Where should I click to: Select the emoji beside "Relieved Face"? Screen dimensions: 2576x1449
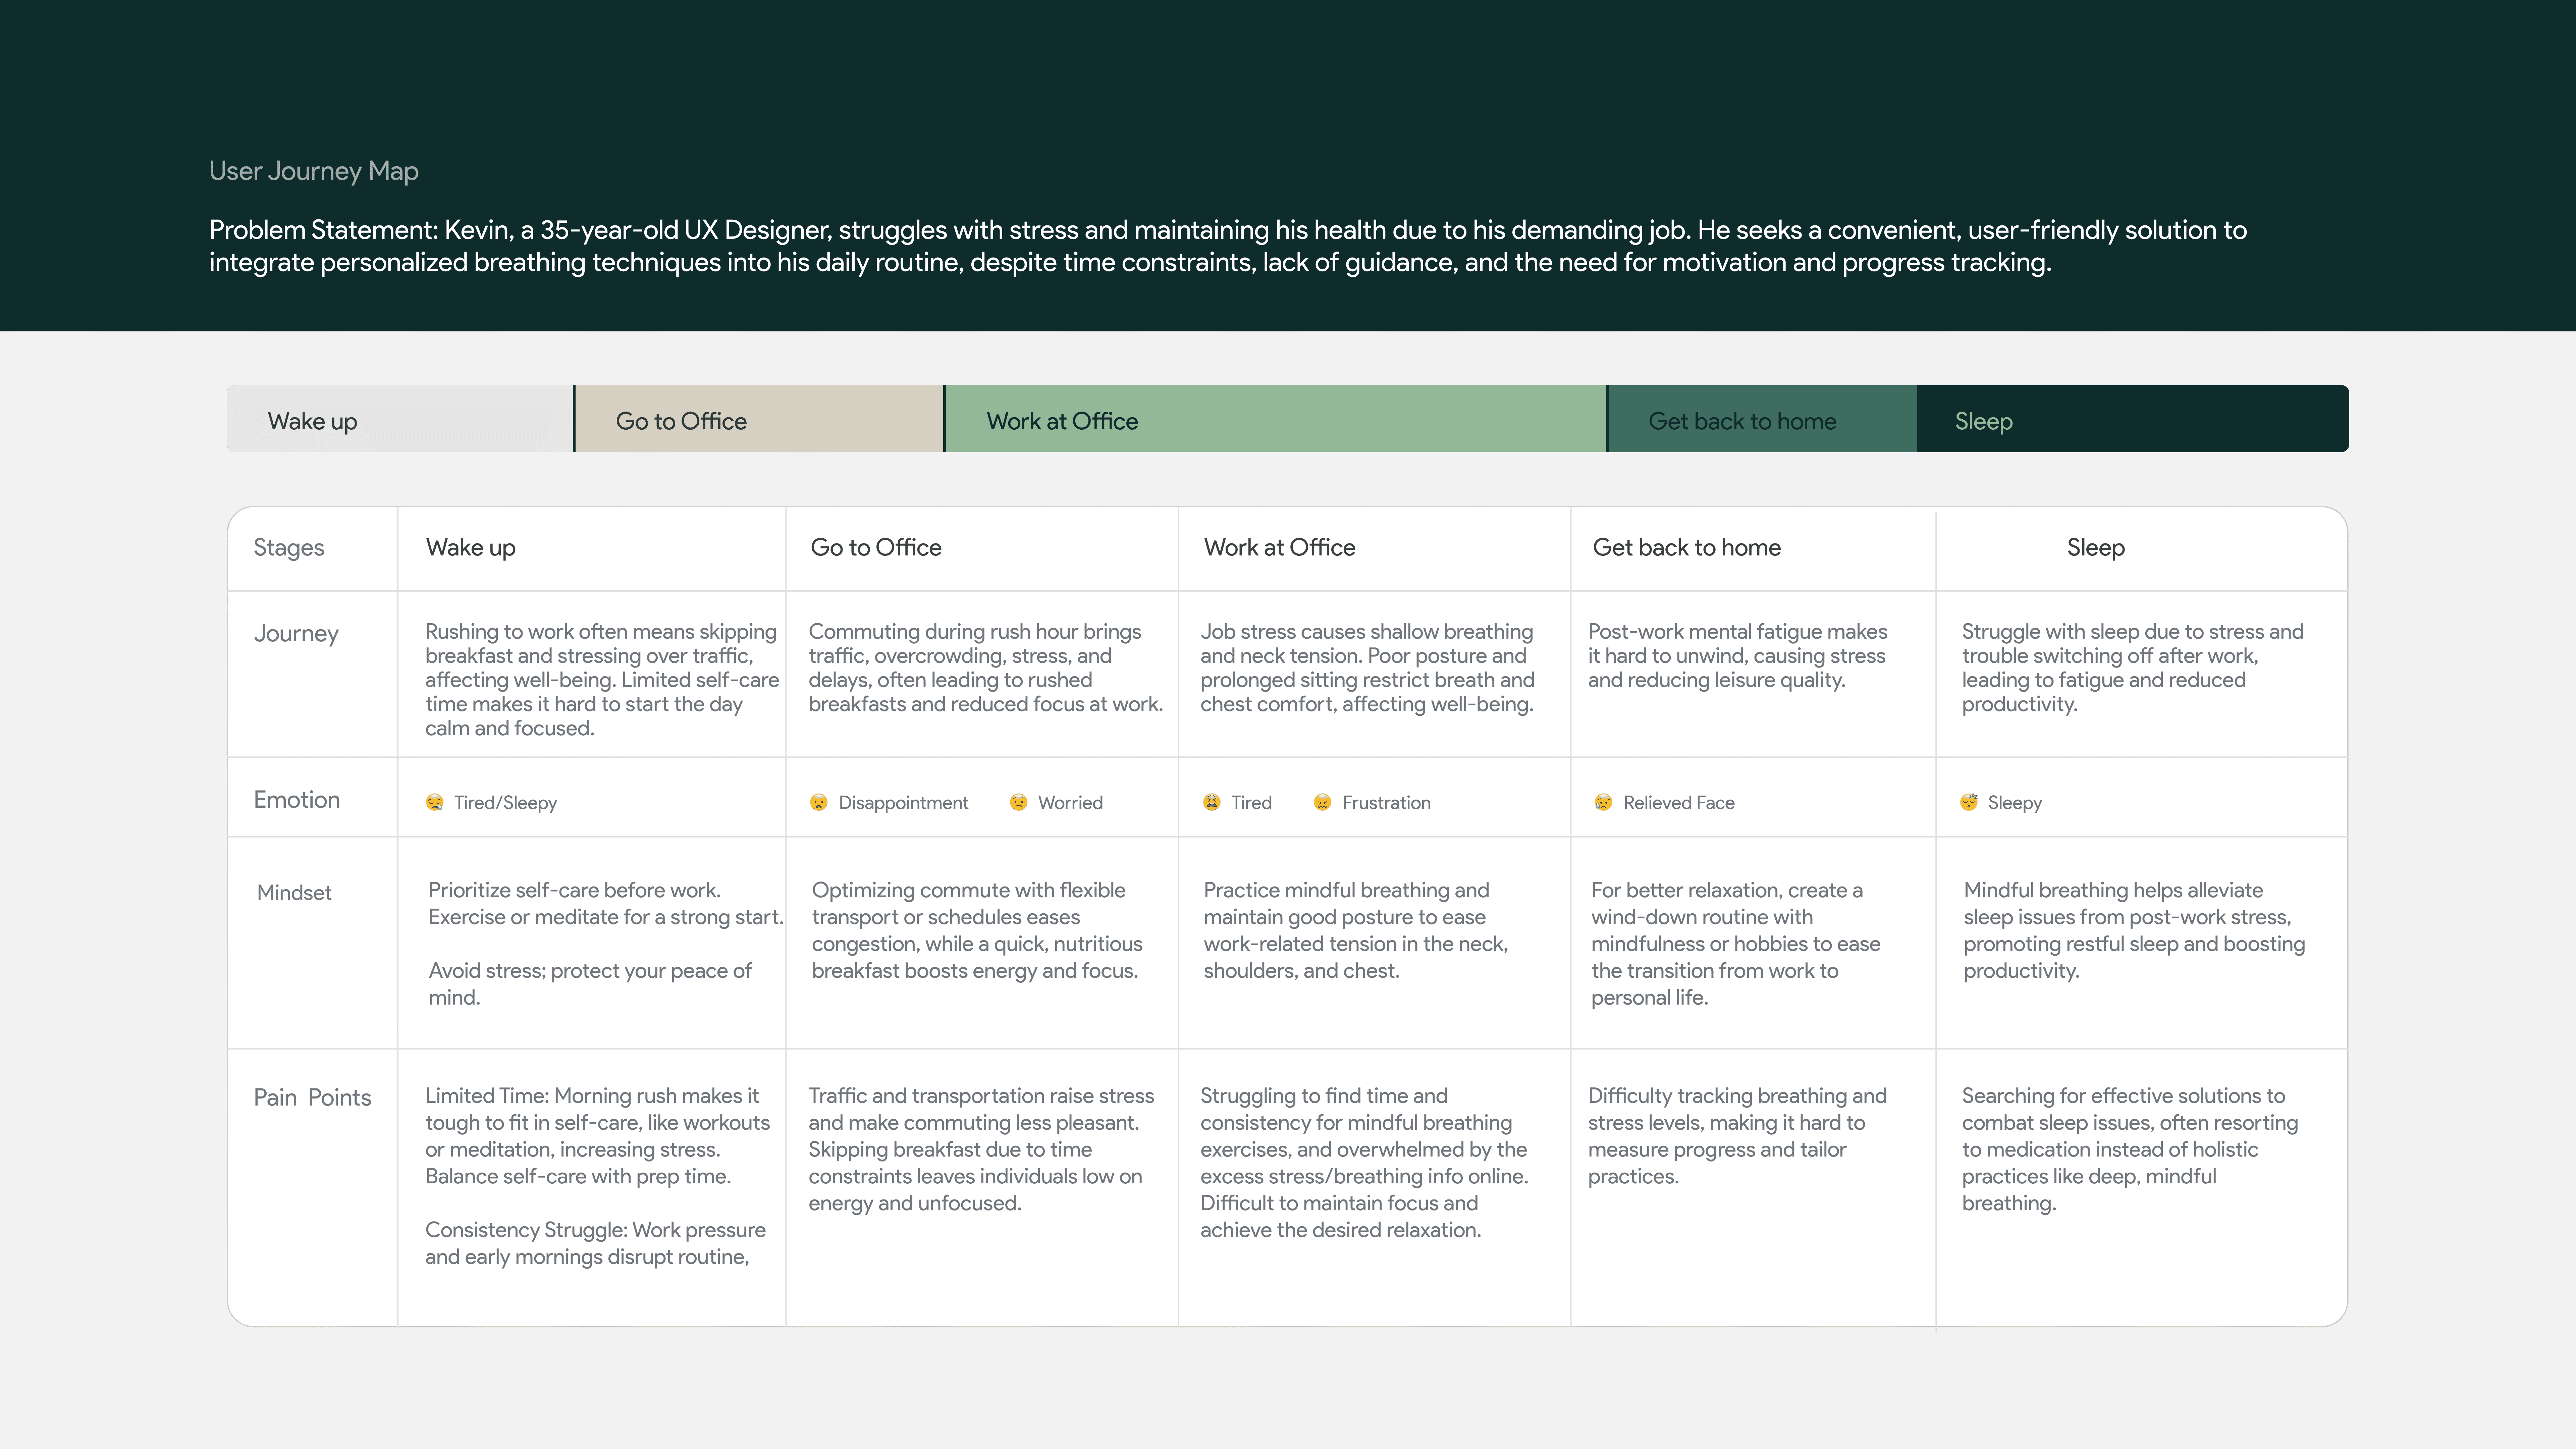tap(1603, 802)
